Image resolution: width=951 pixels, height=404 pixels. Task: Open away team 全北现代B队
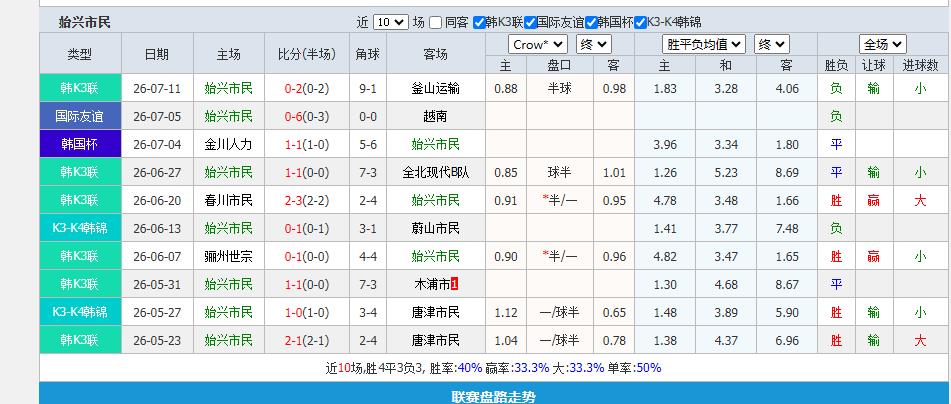(435, 172)
